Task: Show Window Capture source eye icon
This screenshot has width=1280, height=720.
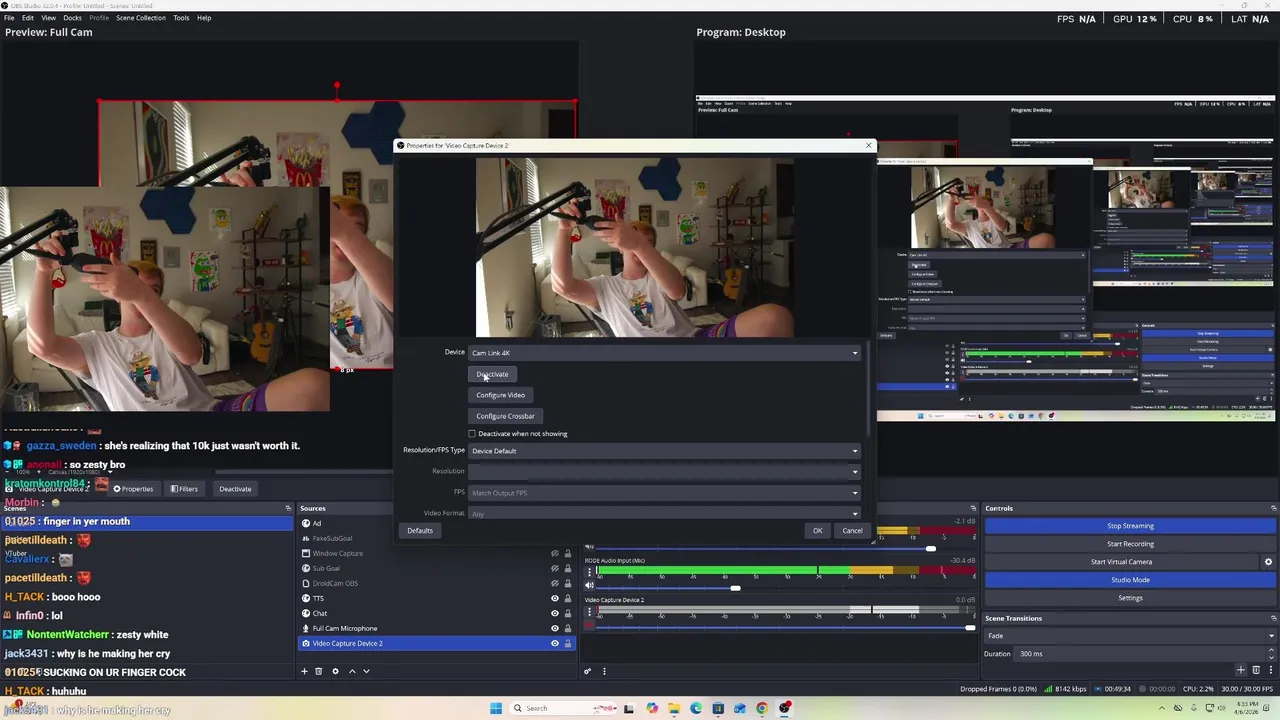Action: [x=555, y=553]
